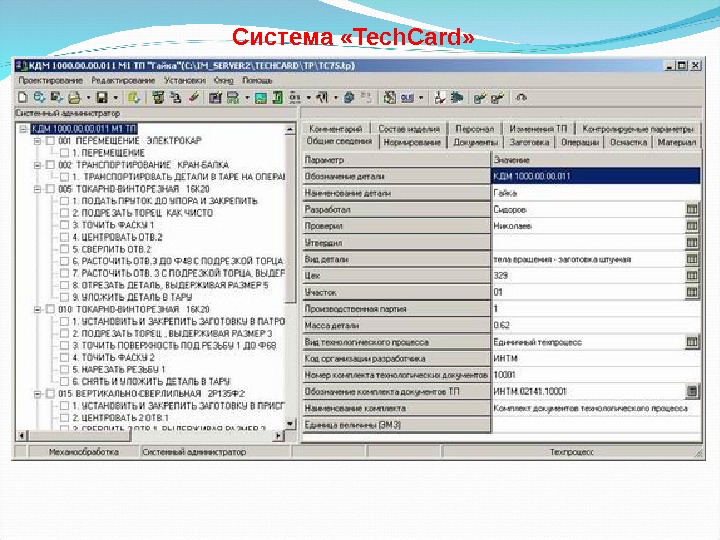720x540 pixels.
Task: Open the Окна menu
Action: tap(224, 80)
